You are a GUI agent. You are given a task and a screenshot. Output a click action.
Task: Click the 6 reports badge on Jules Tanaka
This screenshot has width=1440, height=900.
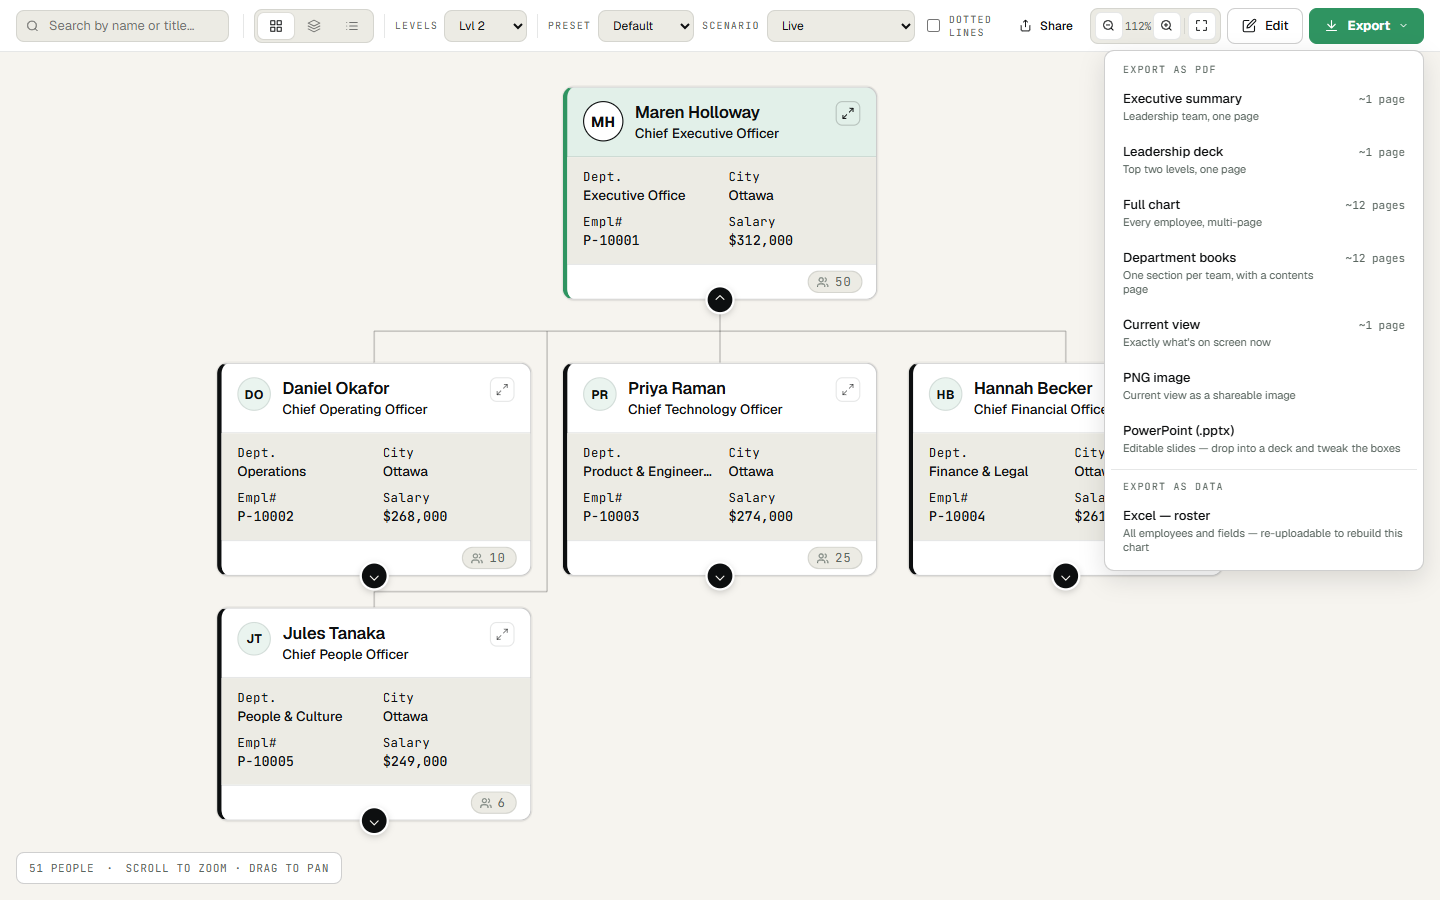point(494,803)
